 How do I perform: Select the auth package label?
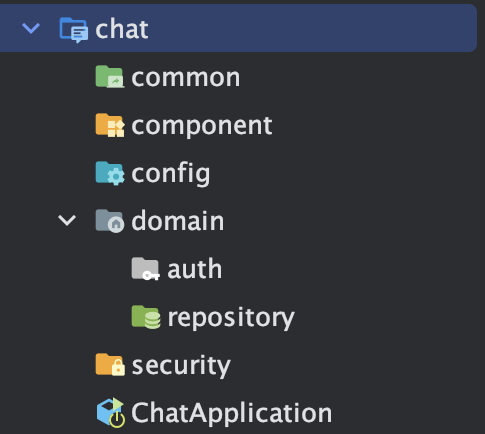194,269
